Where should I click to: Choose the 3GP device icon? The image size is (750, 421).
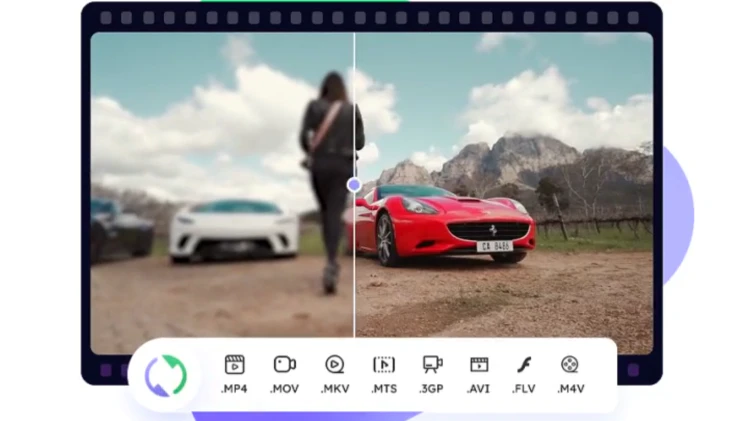432,365
